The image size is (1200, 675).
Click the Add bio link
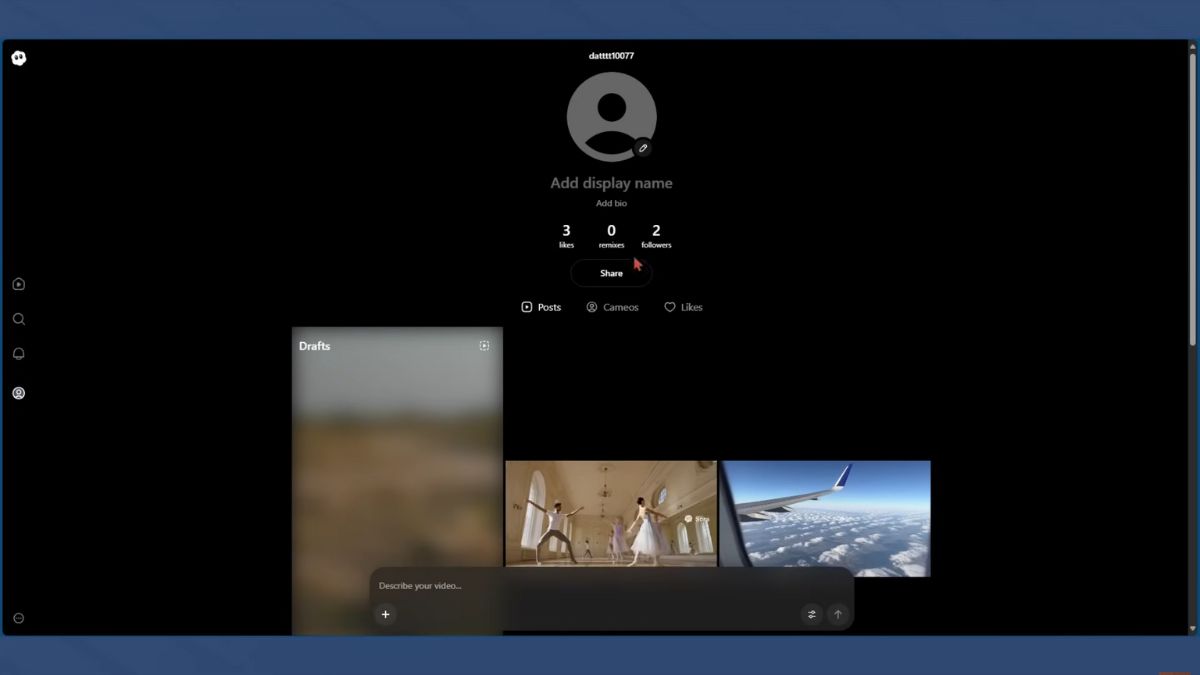611,204
